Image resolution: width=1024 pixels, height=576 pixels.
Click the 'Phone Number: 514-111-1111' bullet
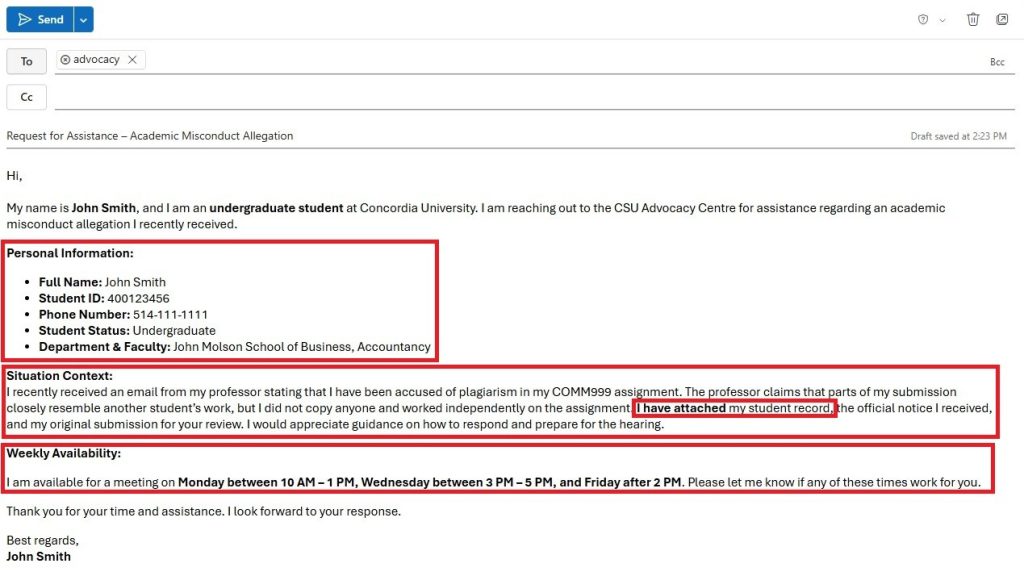click(x=123, y=314)
